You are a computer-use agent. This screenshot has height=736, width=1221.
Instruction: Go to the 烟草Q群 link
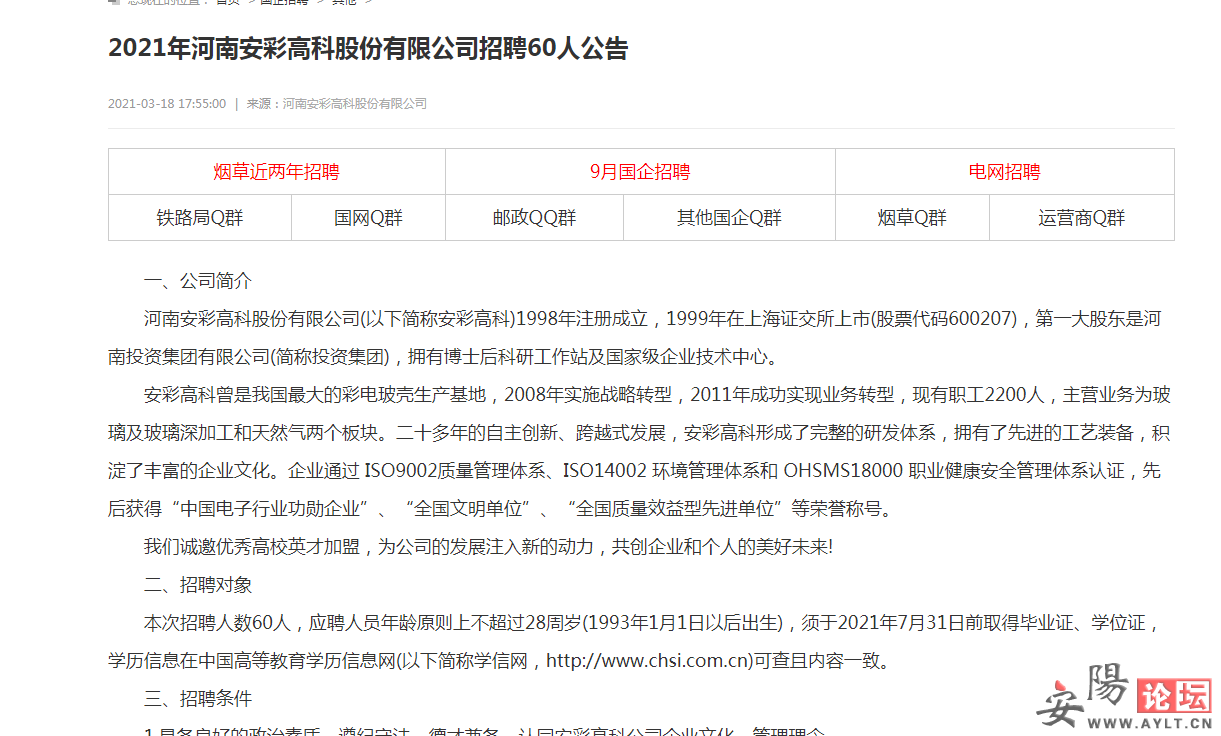912,218
